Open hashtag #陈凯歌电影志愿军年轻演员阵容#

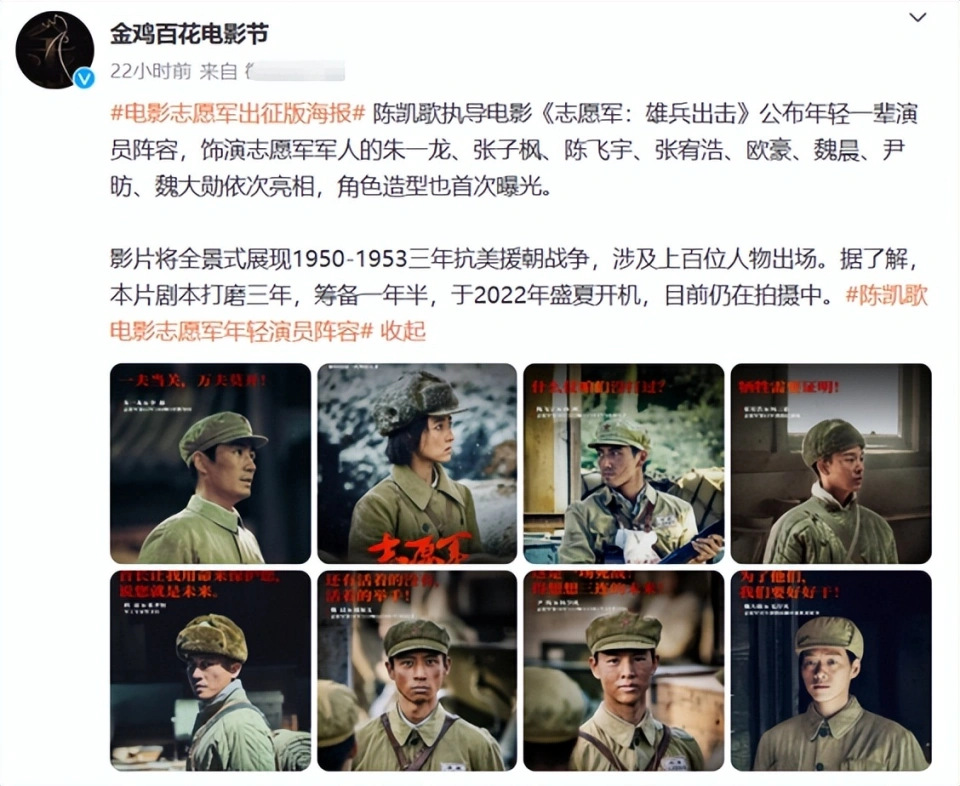click(x=519, y=313)
